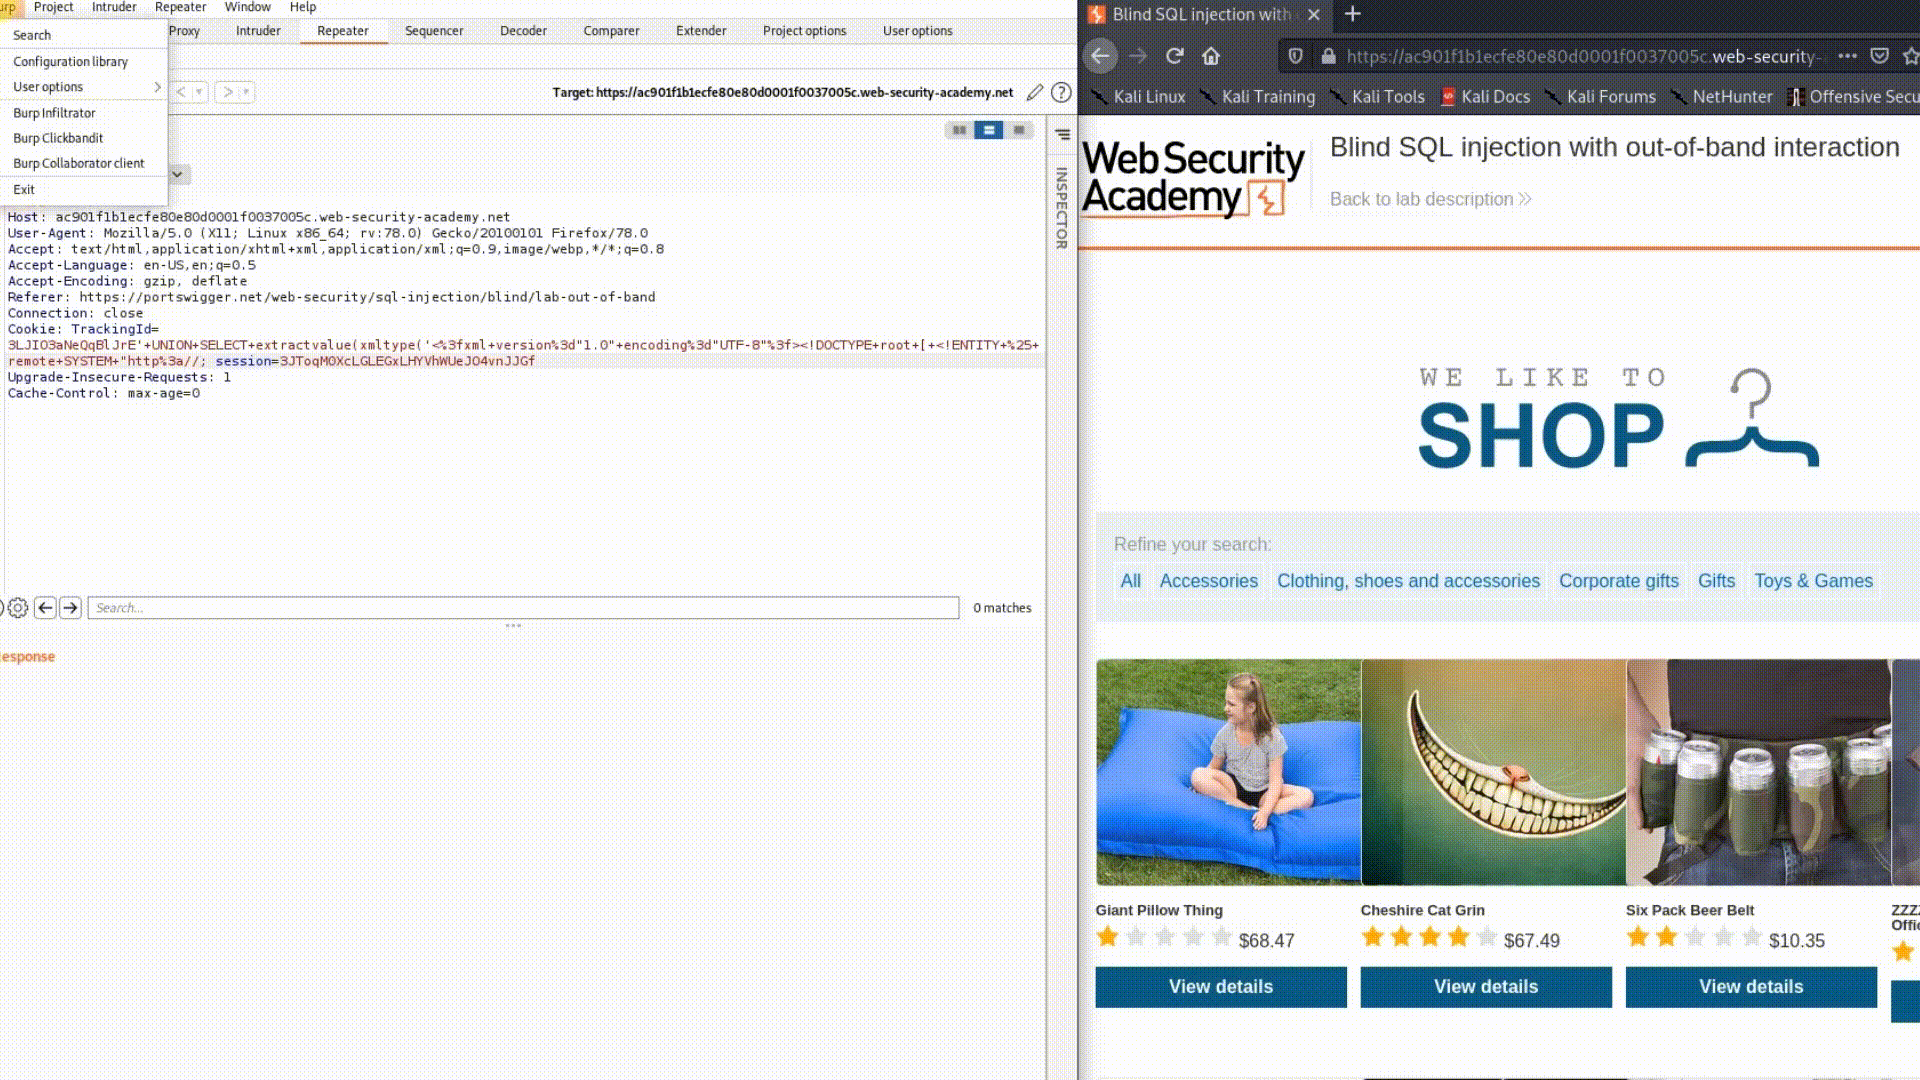Choose Search from the Burp menu
The image size is (1920, 1080).
point(83,35)
